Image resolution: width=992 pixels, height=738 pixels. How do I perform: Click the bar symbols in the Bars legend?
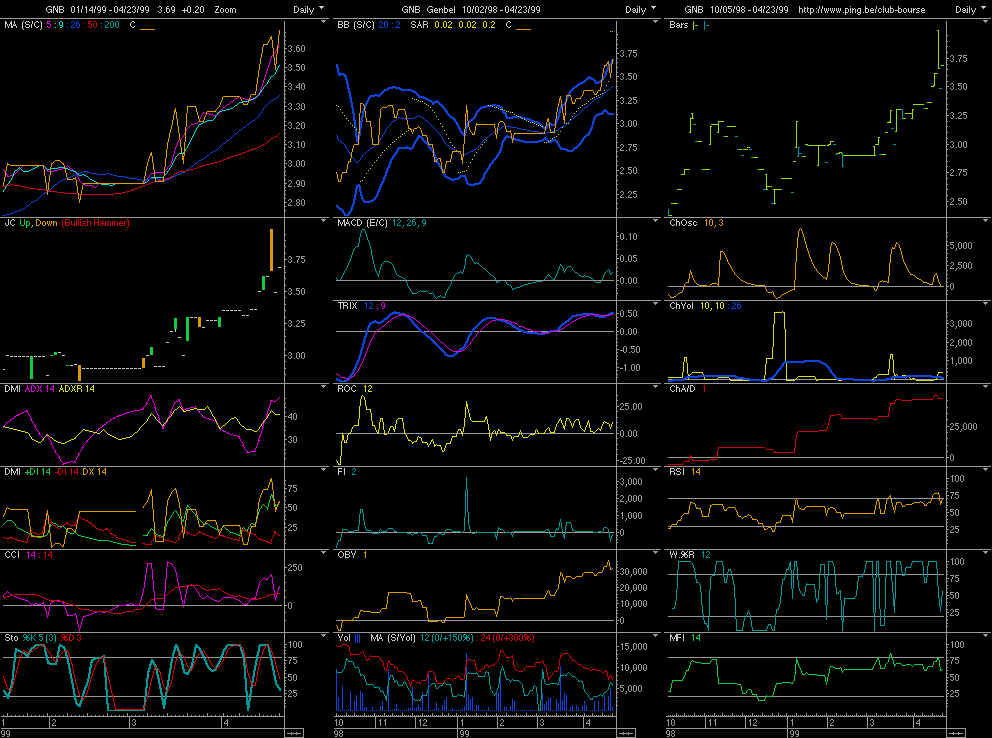(x=701, y=25)
